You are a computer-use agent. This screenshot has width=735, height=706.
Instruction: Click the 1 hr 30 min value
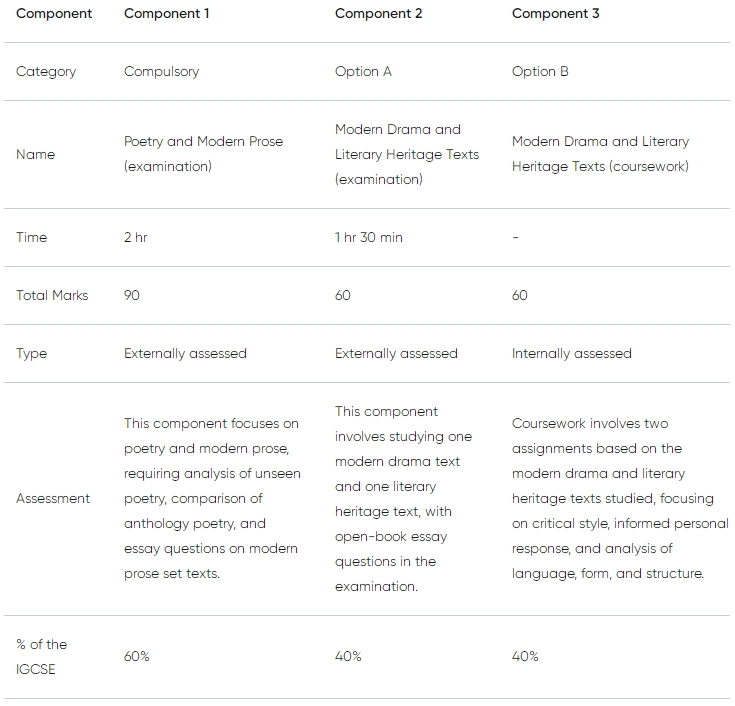(368, 237)
